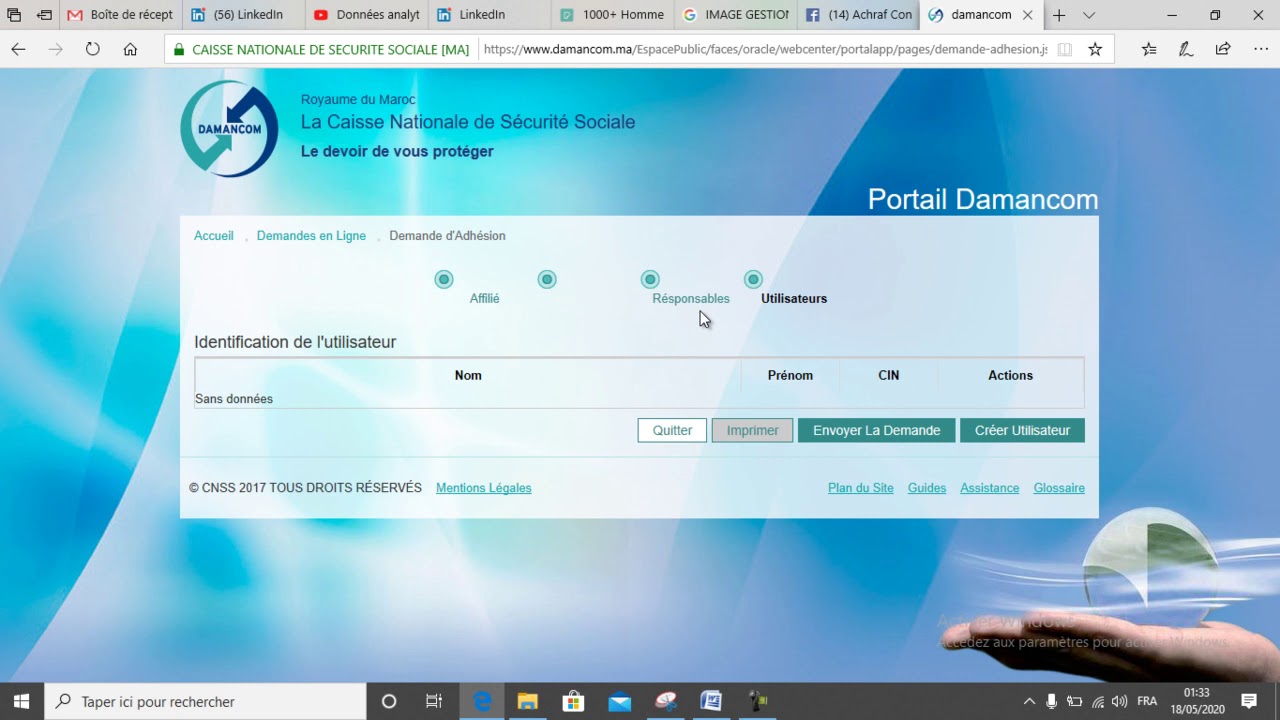Switch to the 1000+ Homme tab
This screenshot has width=1280, height=720.
[612, 15]
